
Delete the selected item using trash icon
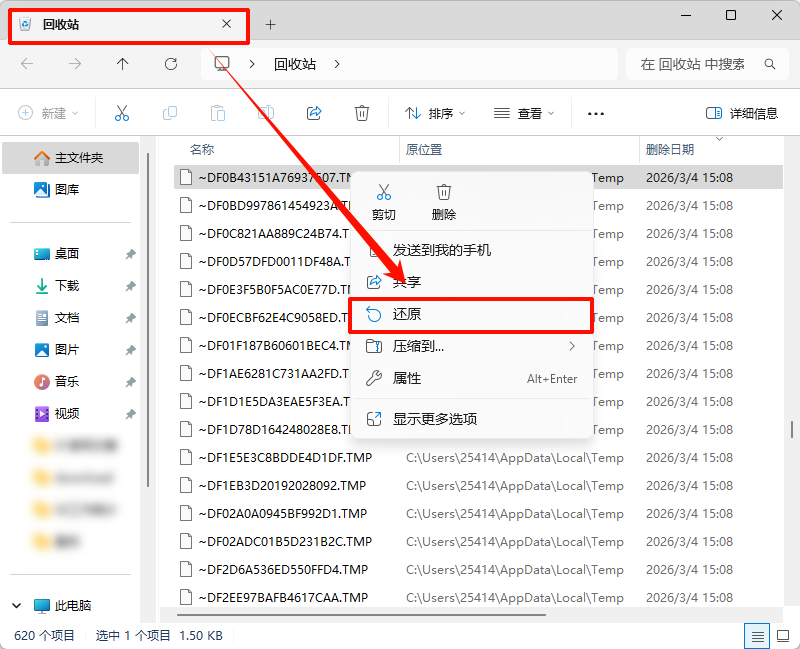point(361,113)
